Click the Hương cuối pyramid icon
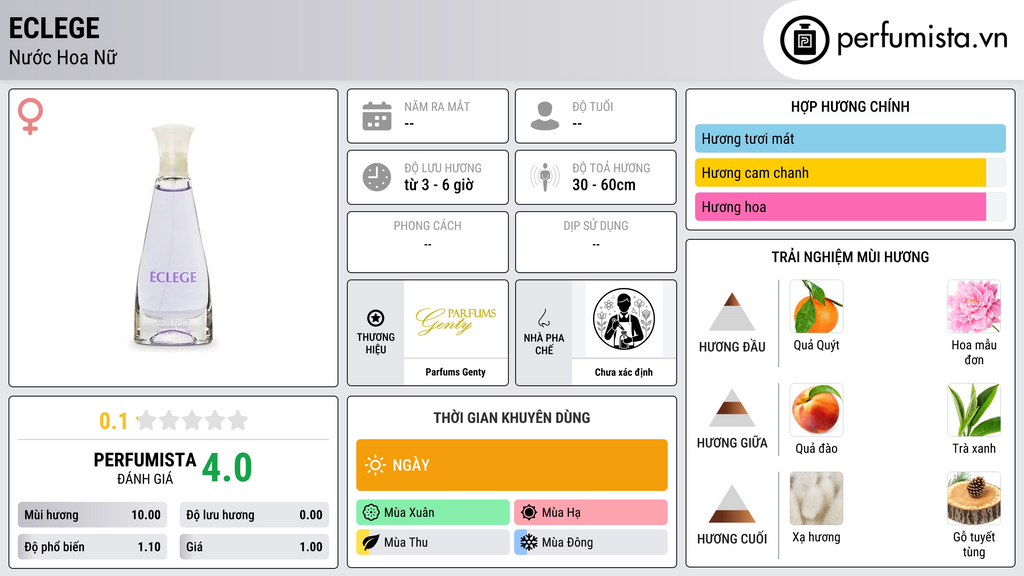Screen dimensions: 1024x576 [x=732, y=504]
